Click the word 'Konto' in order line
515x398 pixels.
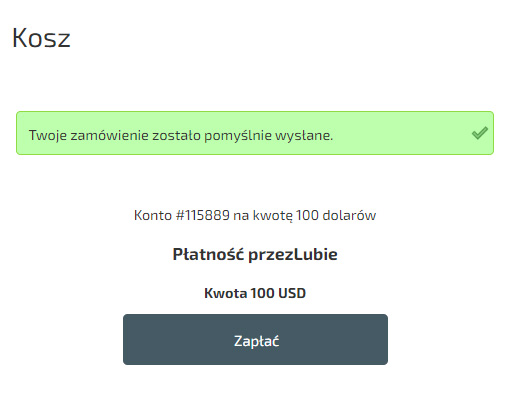[153, 215]
